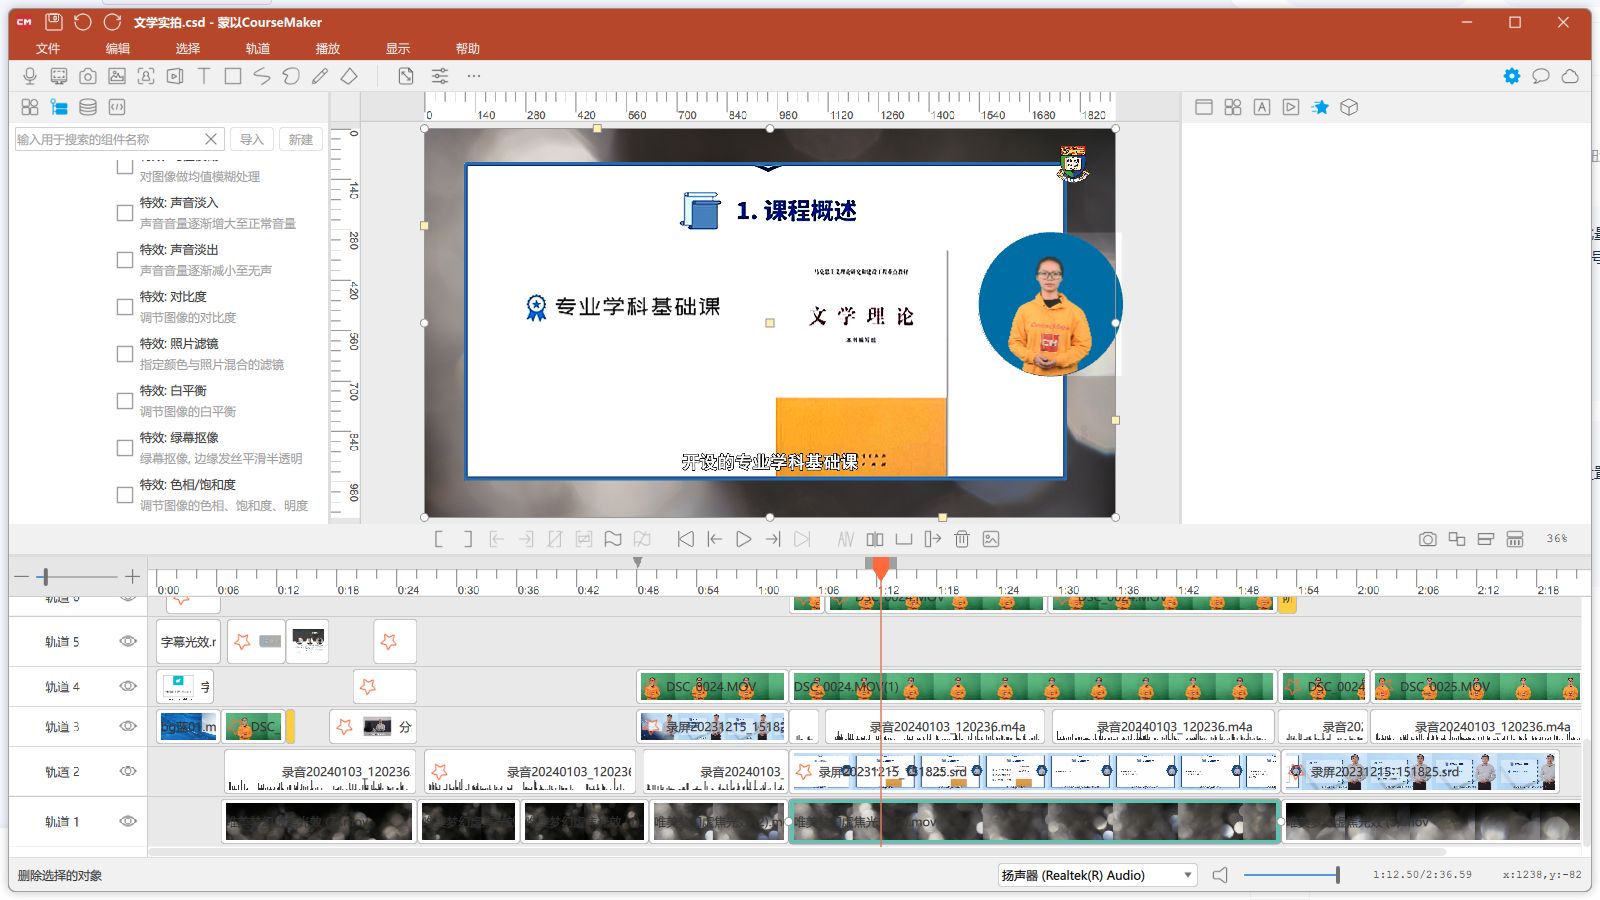
Task: Open the 3D cube panel icon
Action: click(1349, 107)
